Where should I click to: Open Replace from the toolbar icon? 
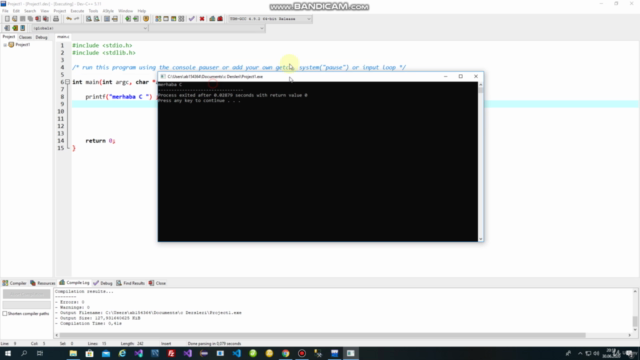tap(96, 19)
